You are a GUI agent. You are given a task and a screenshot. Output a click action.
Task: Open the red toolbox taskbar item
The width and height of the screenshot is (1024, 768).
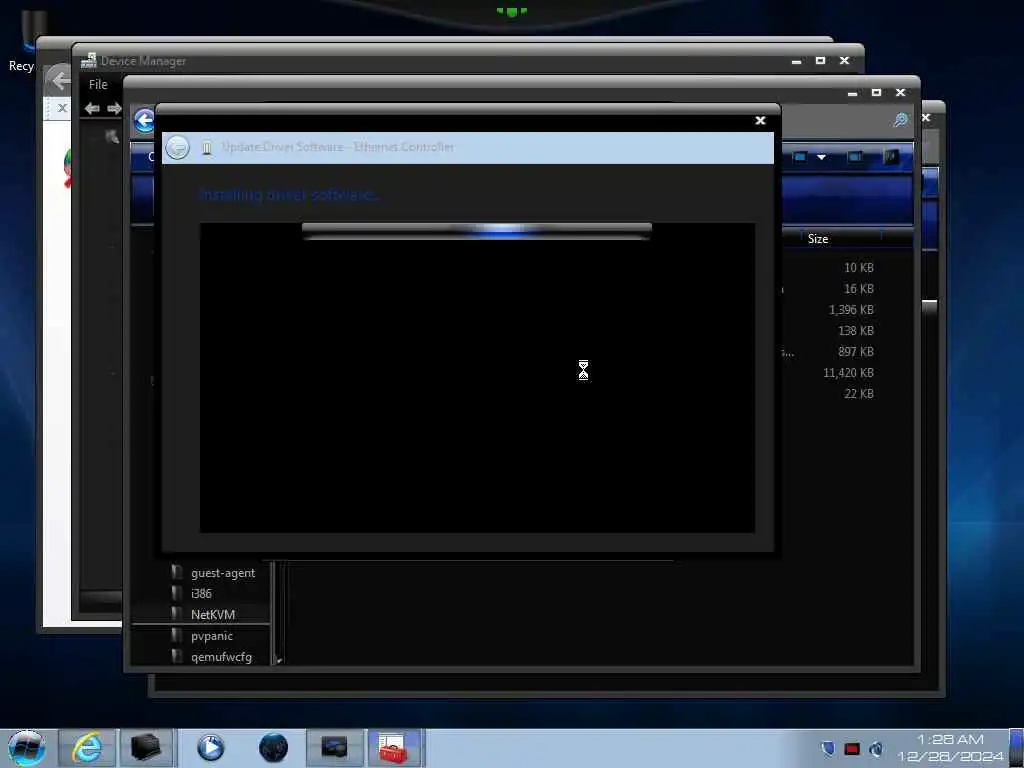[394, 748]
